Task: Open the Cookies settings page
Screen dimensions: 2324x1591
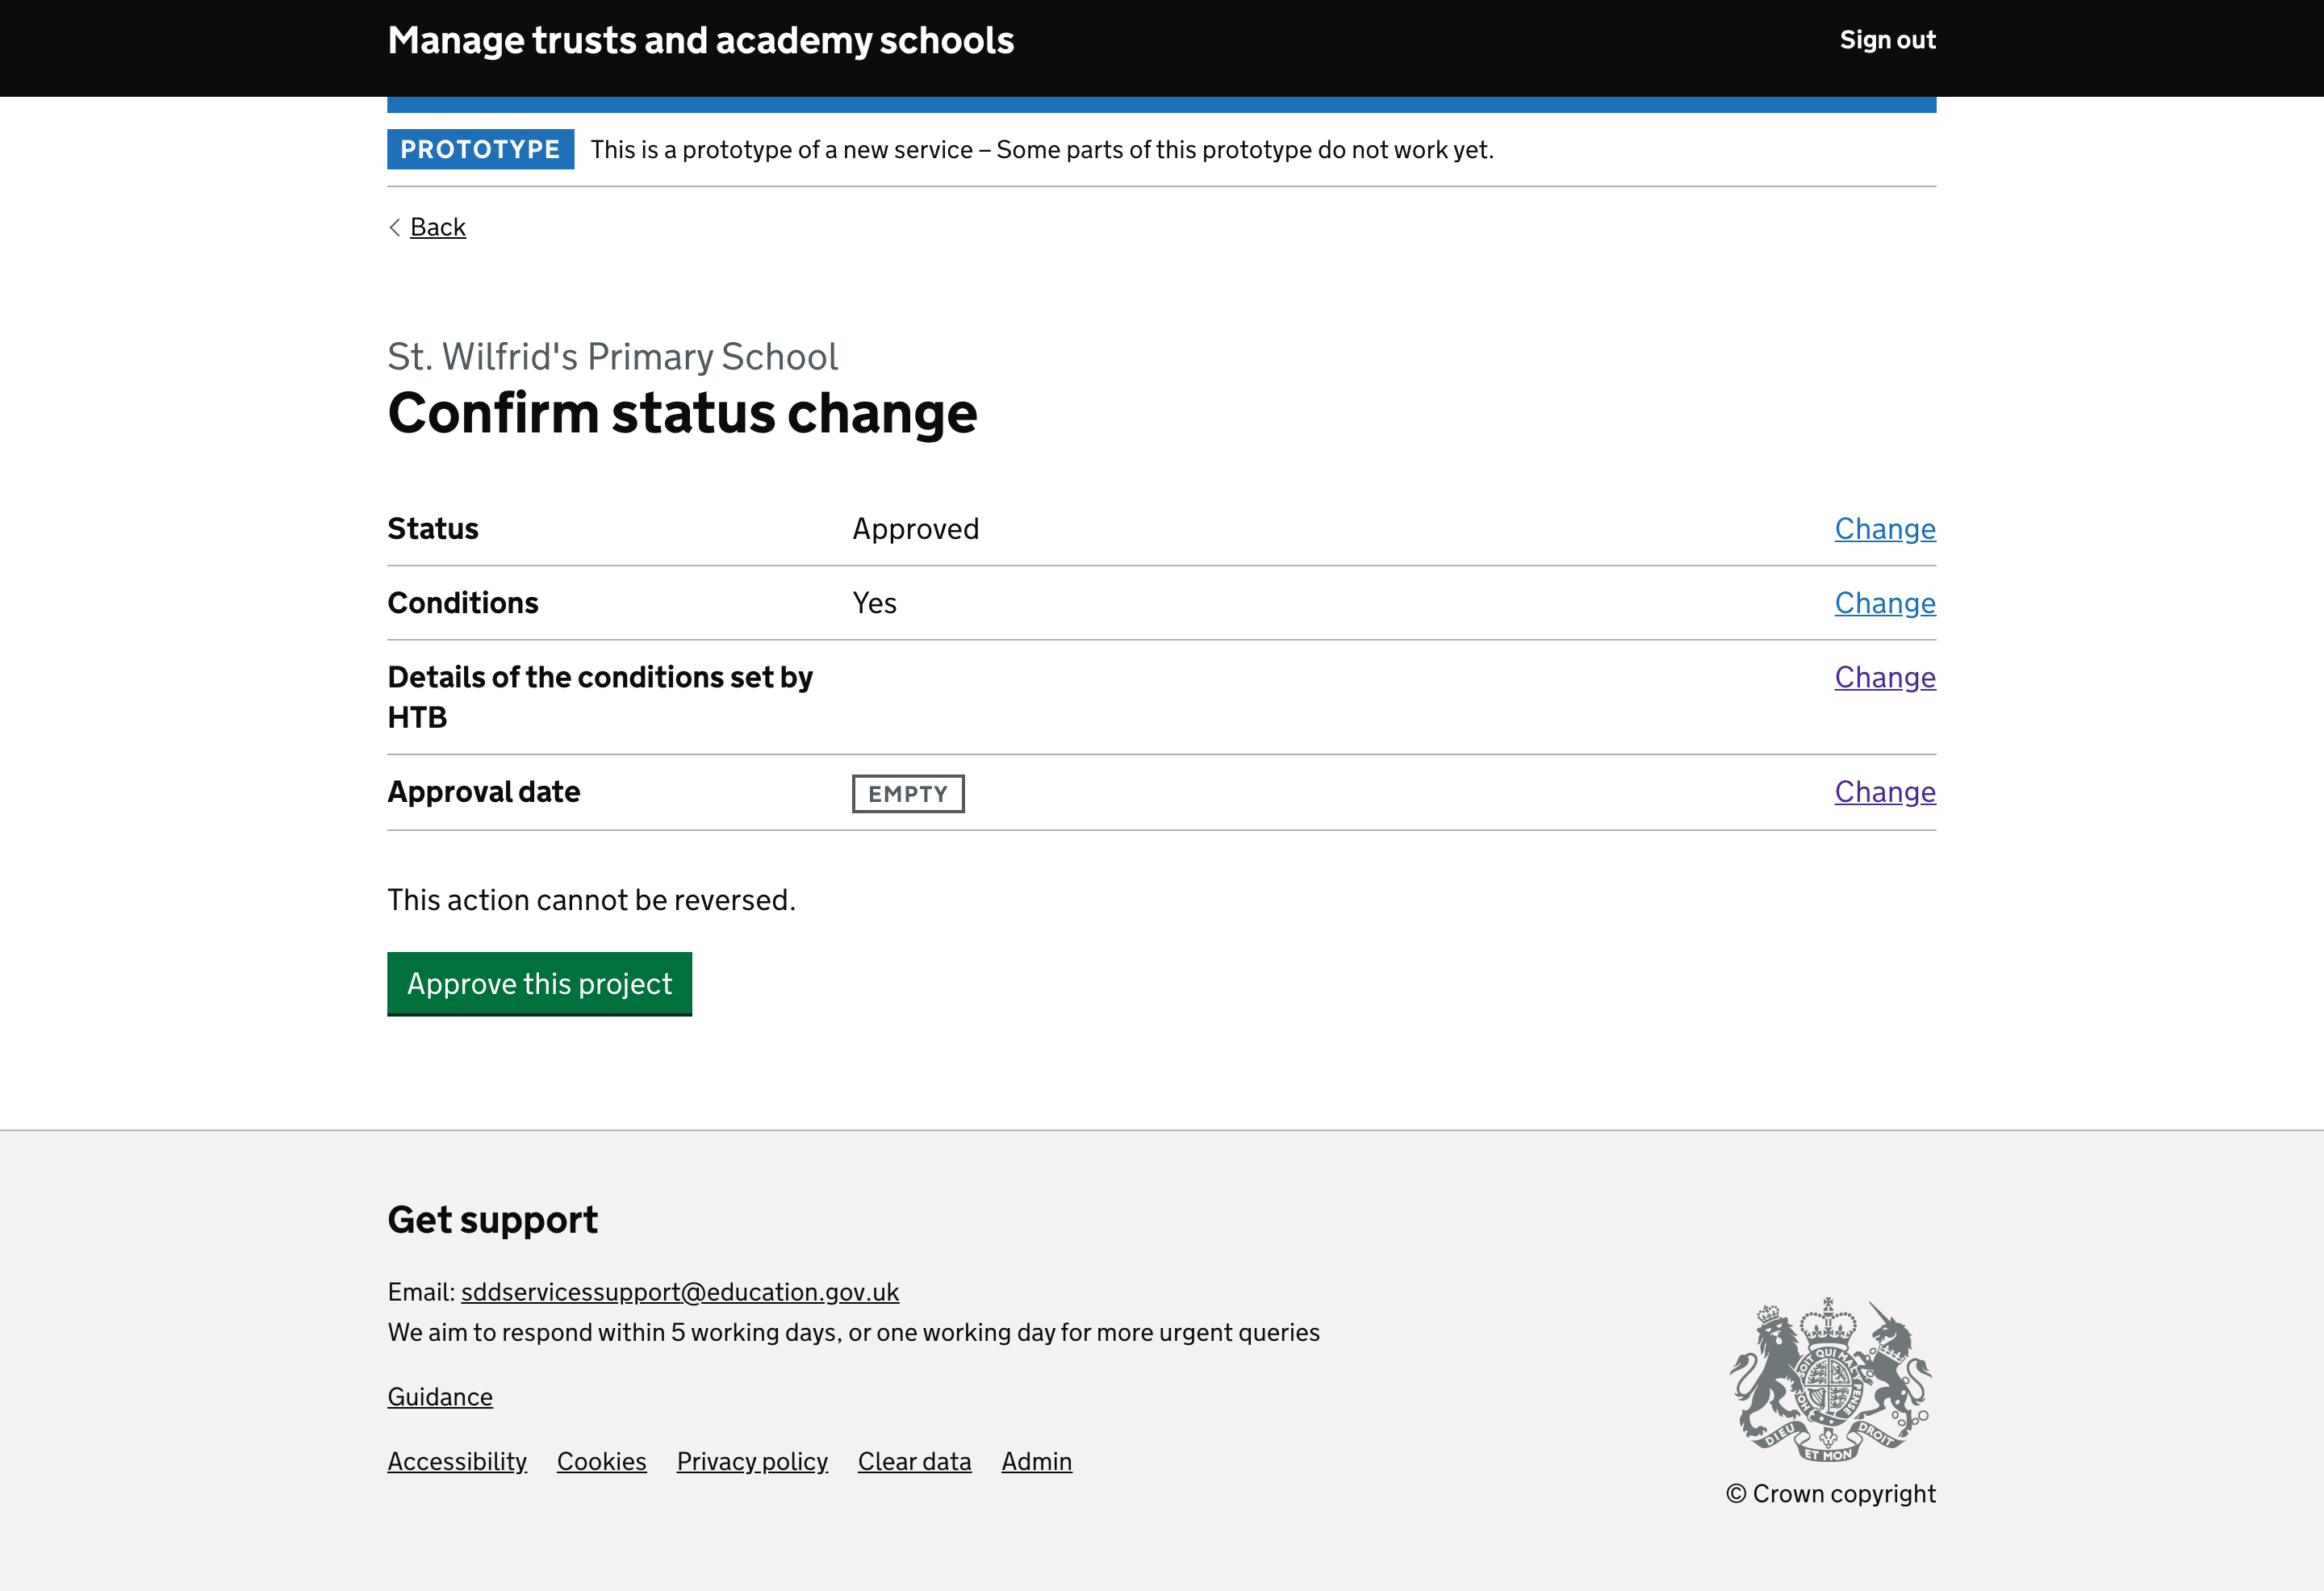Action: click(600, 1460)
